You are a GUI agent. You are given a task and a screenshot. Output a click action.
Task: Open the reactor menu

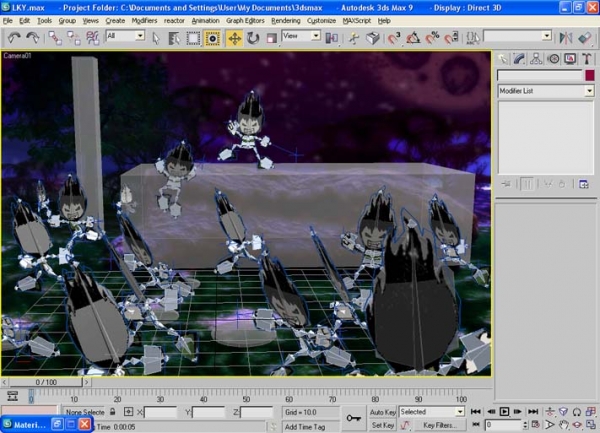point(174,21)
